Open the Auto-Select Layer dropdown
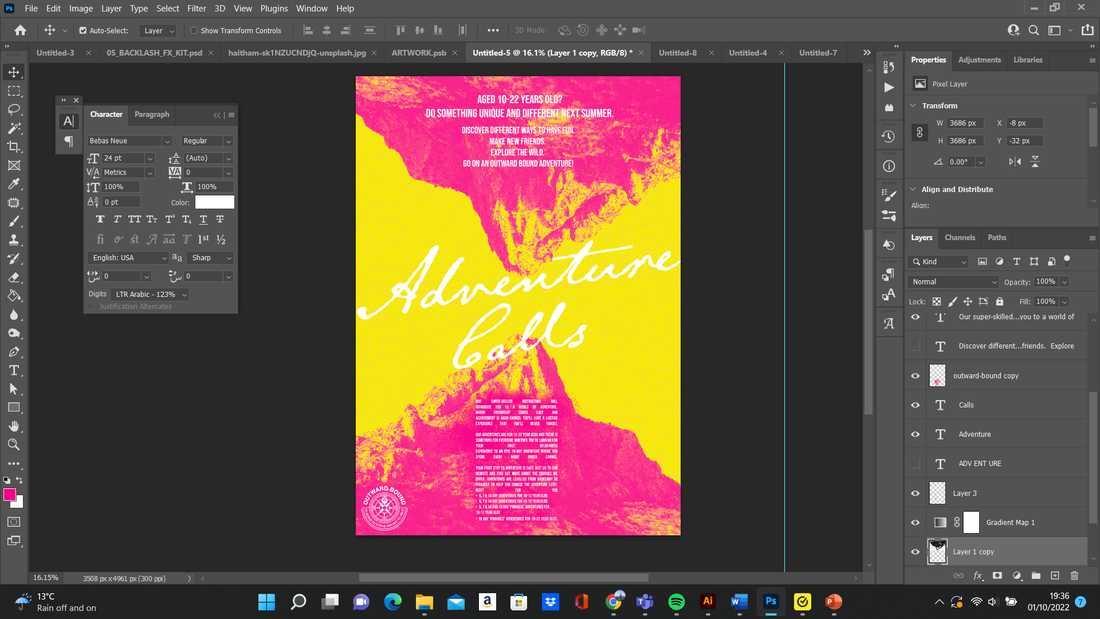 pos(158,31)
